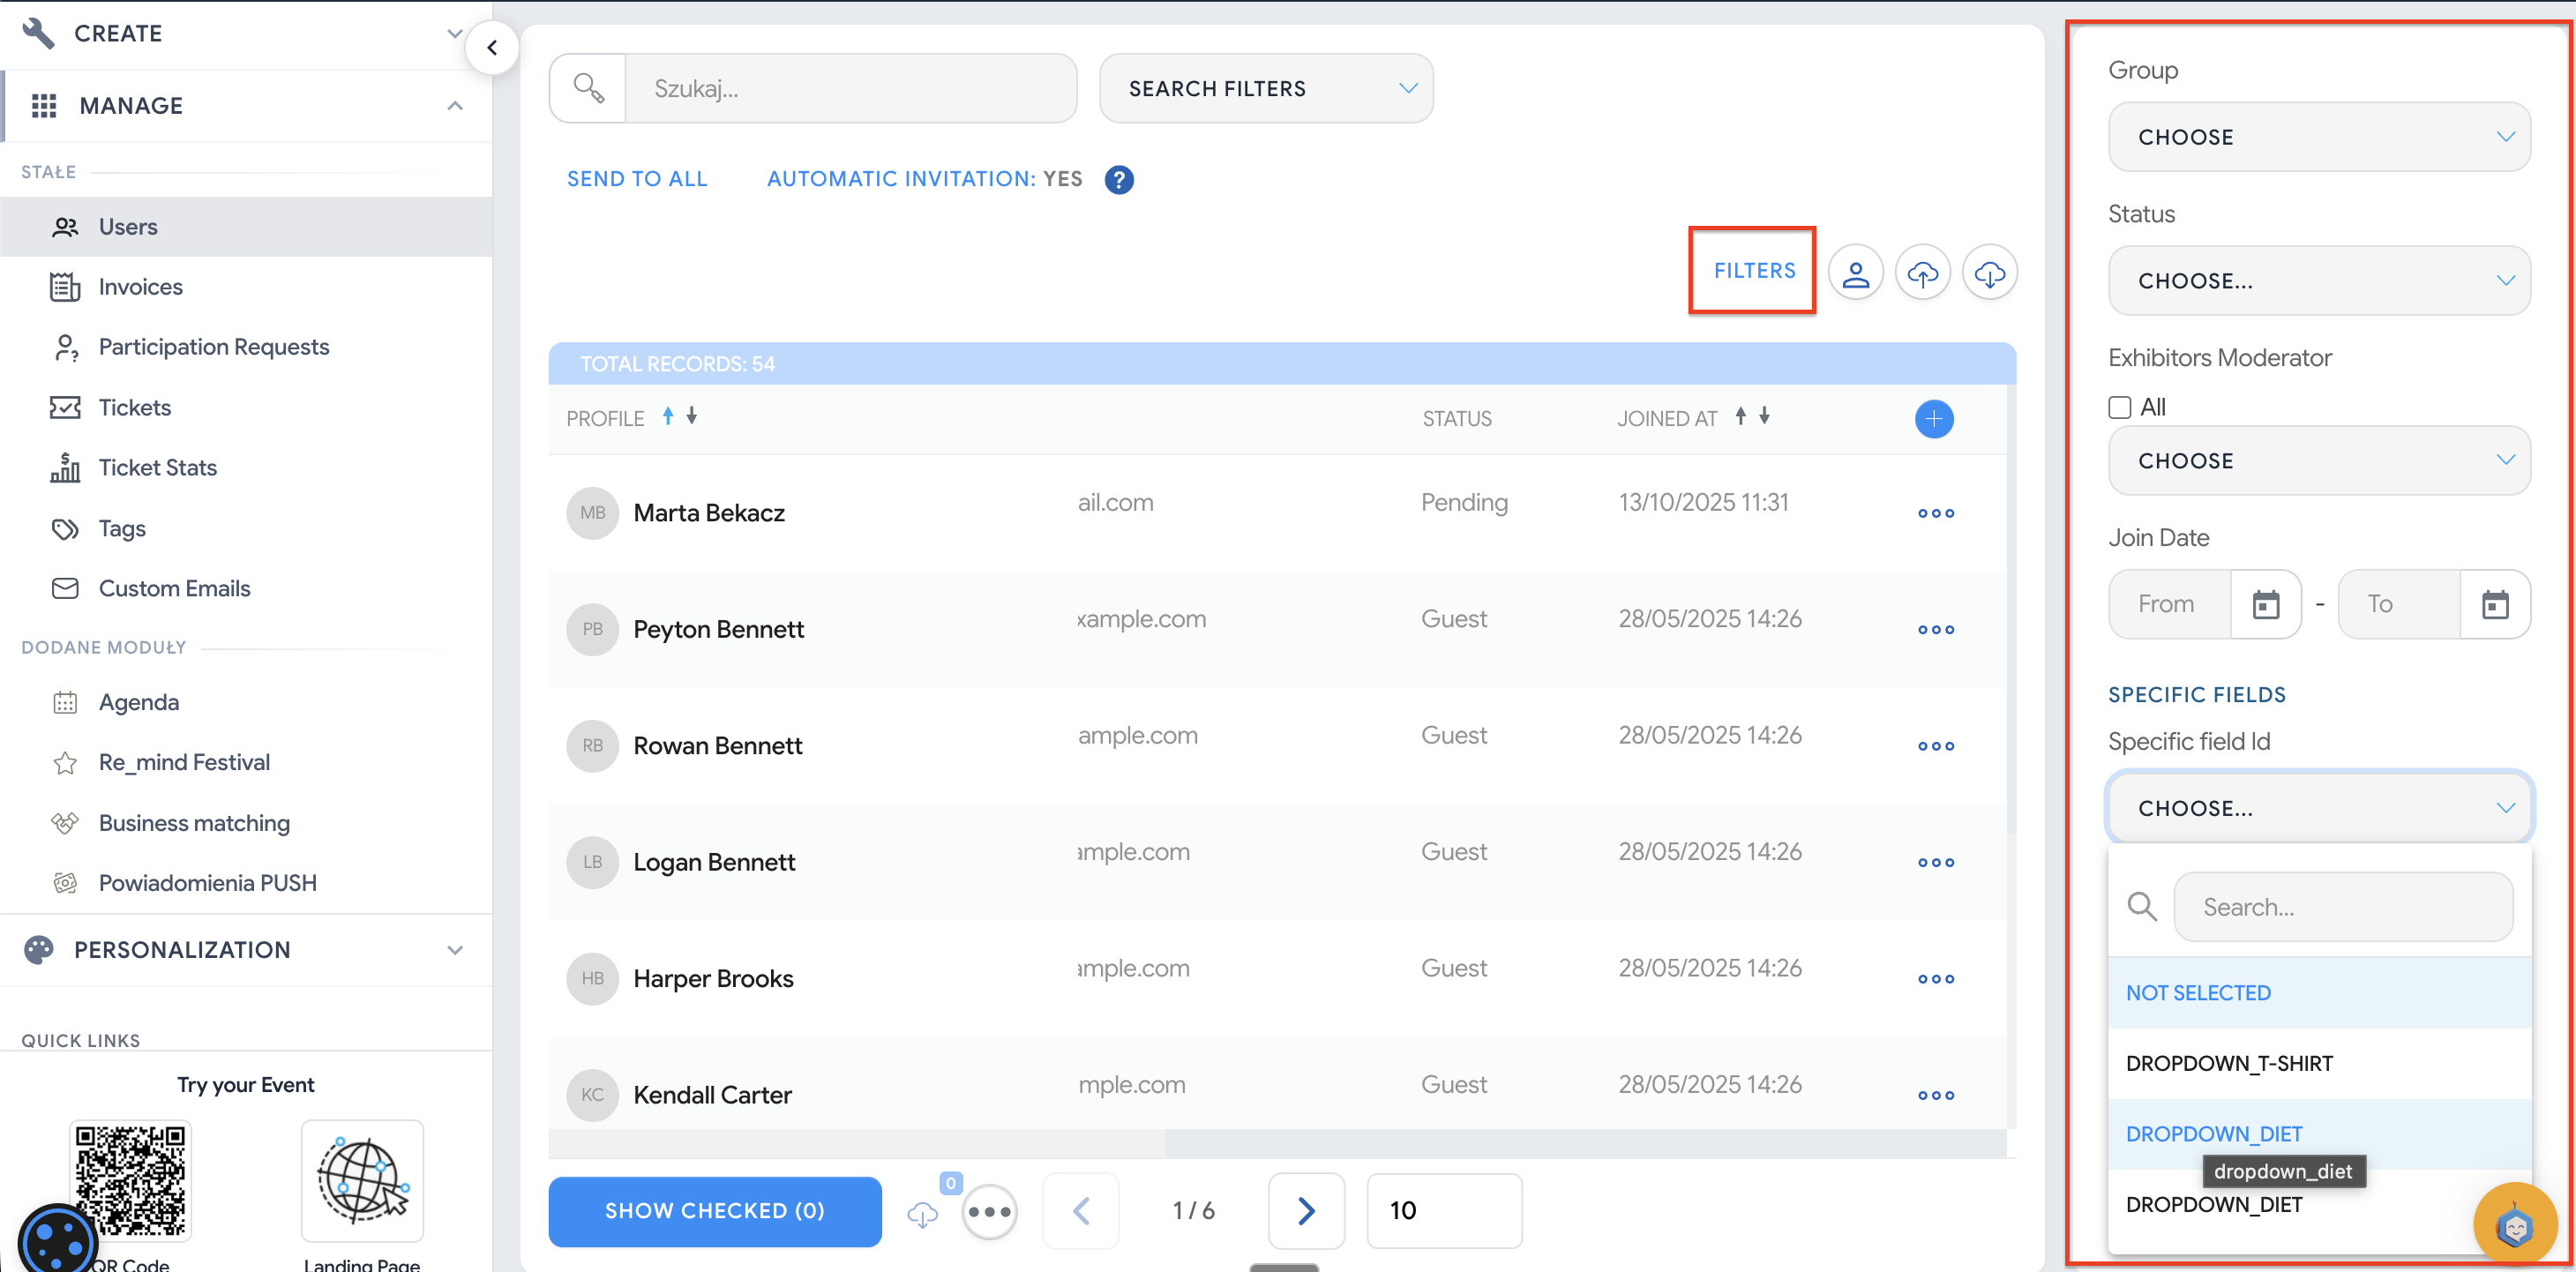Image resolution: width=2576 pixels, height=1272 pixels.
Task: Collapse sidebar with the arrow button
Action: click(492, 47)
